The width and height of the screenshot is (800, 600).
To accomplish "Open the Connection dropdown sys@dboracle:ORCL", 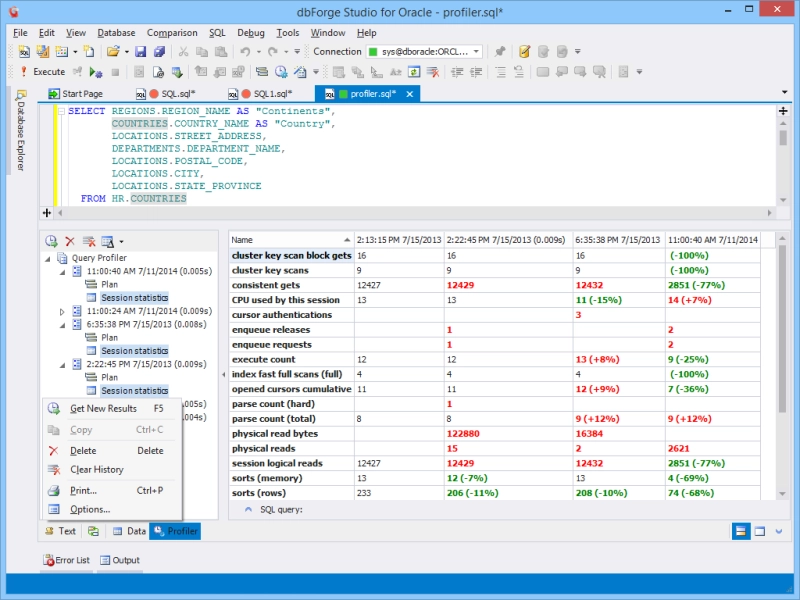I will [x=424, y=52].
